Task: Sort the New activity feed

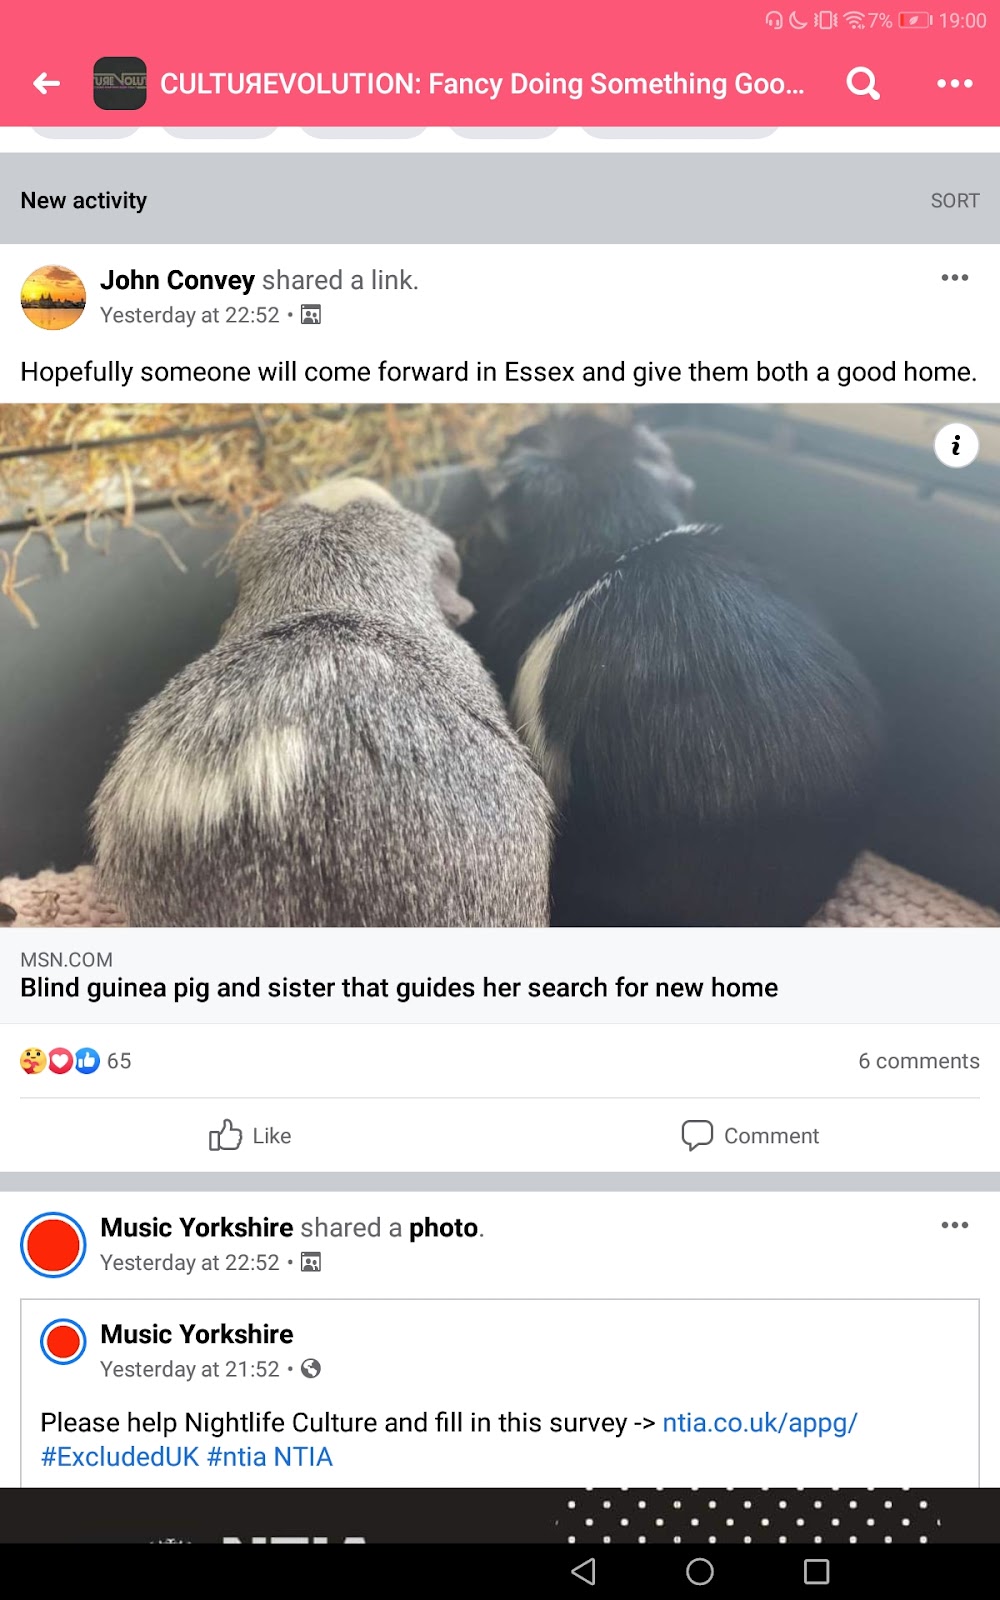Action: tap(954, 200)
